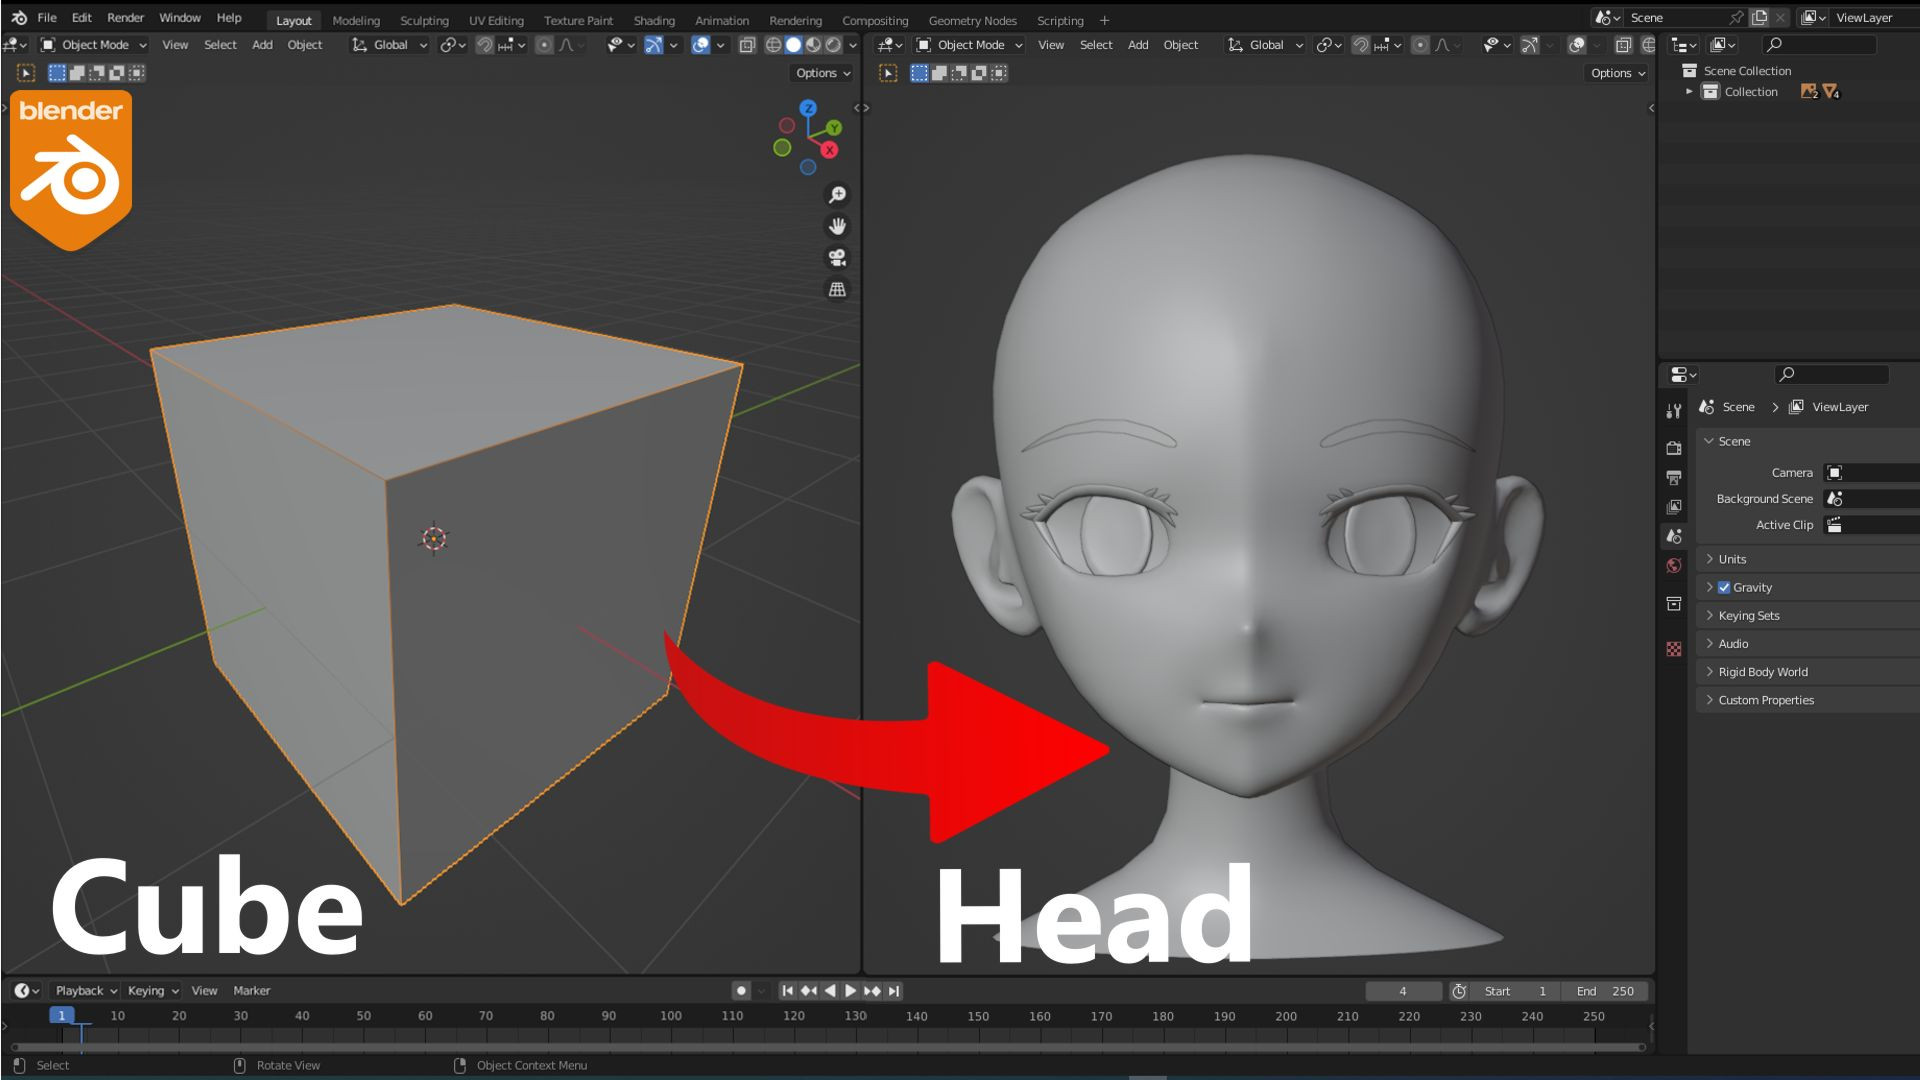The image size is (1920, 1080).
Task: Toggle snapping magnet in left viewport header
Action: coord(484,45)
